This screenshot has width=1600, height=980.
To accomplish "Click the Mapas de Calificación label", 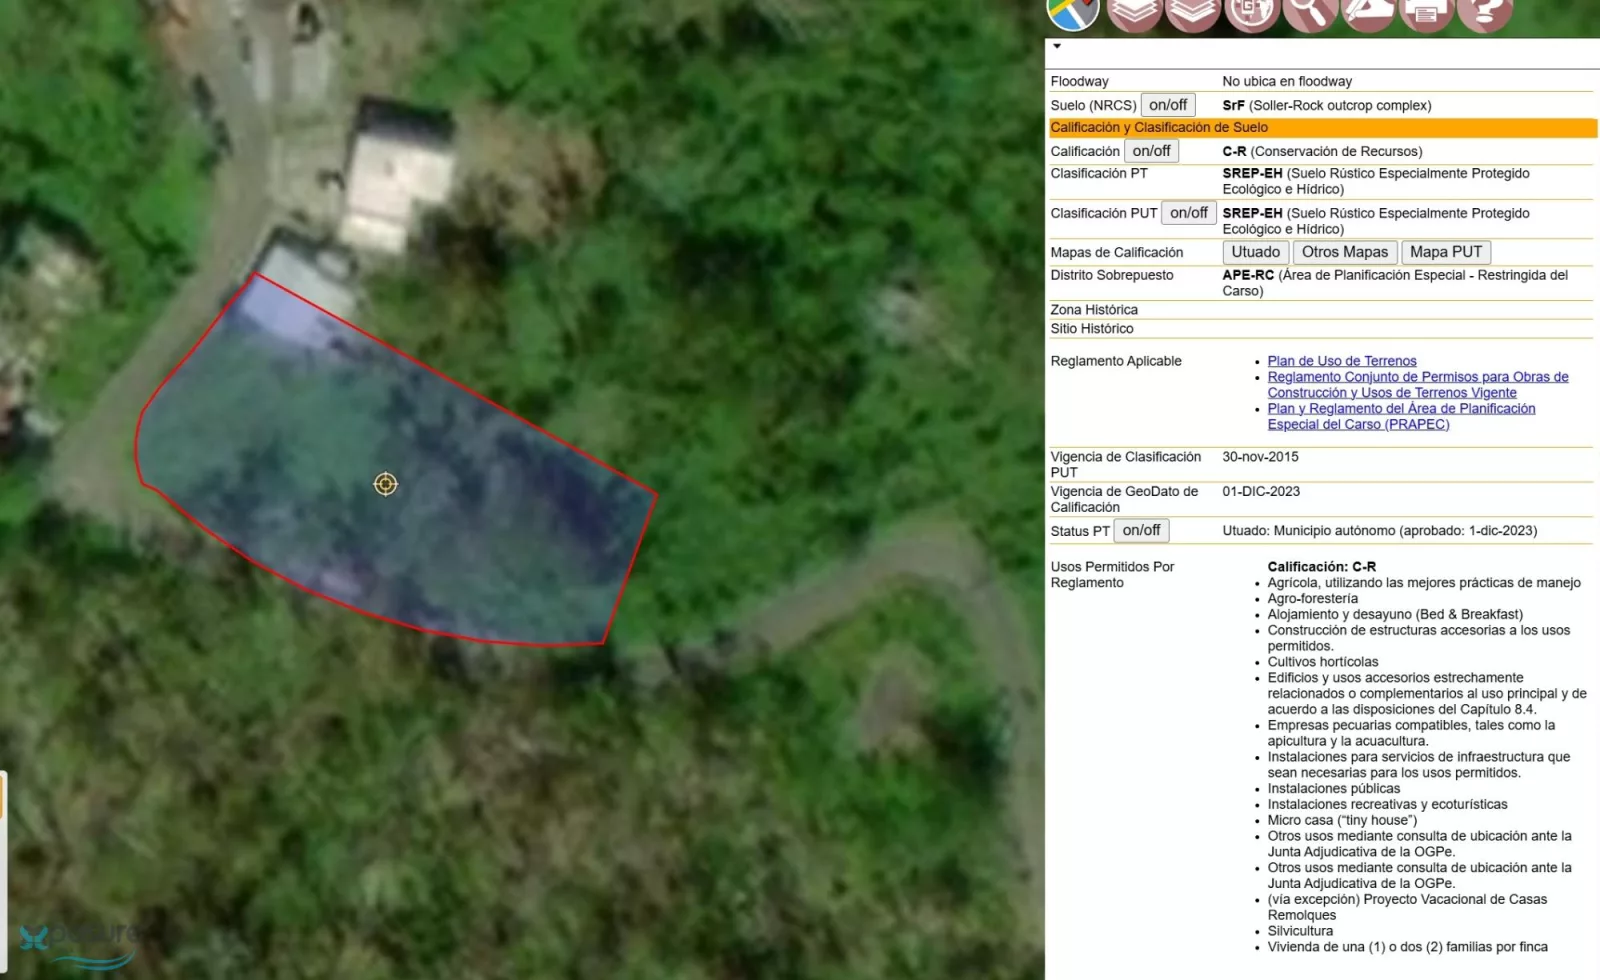I will pos(1117,252).
